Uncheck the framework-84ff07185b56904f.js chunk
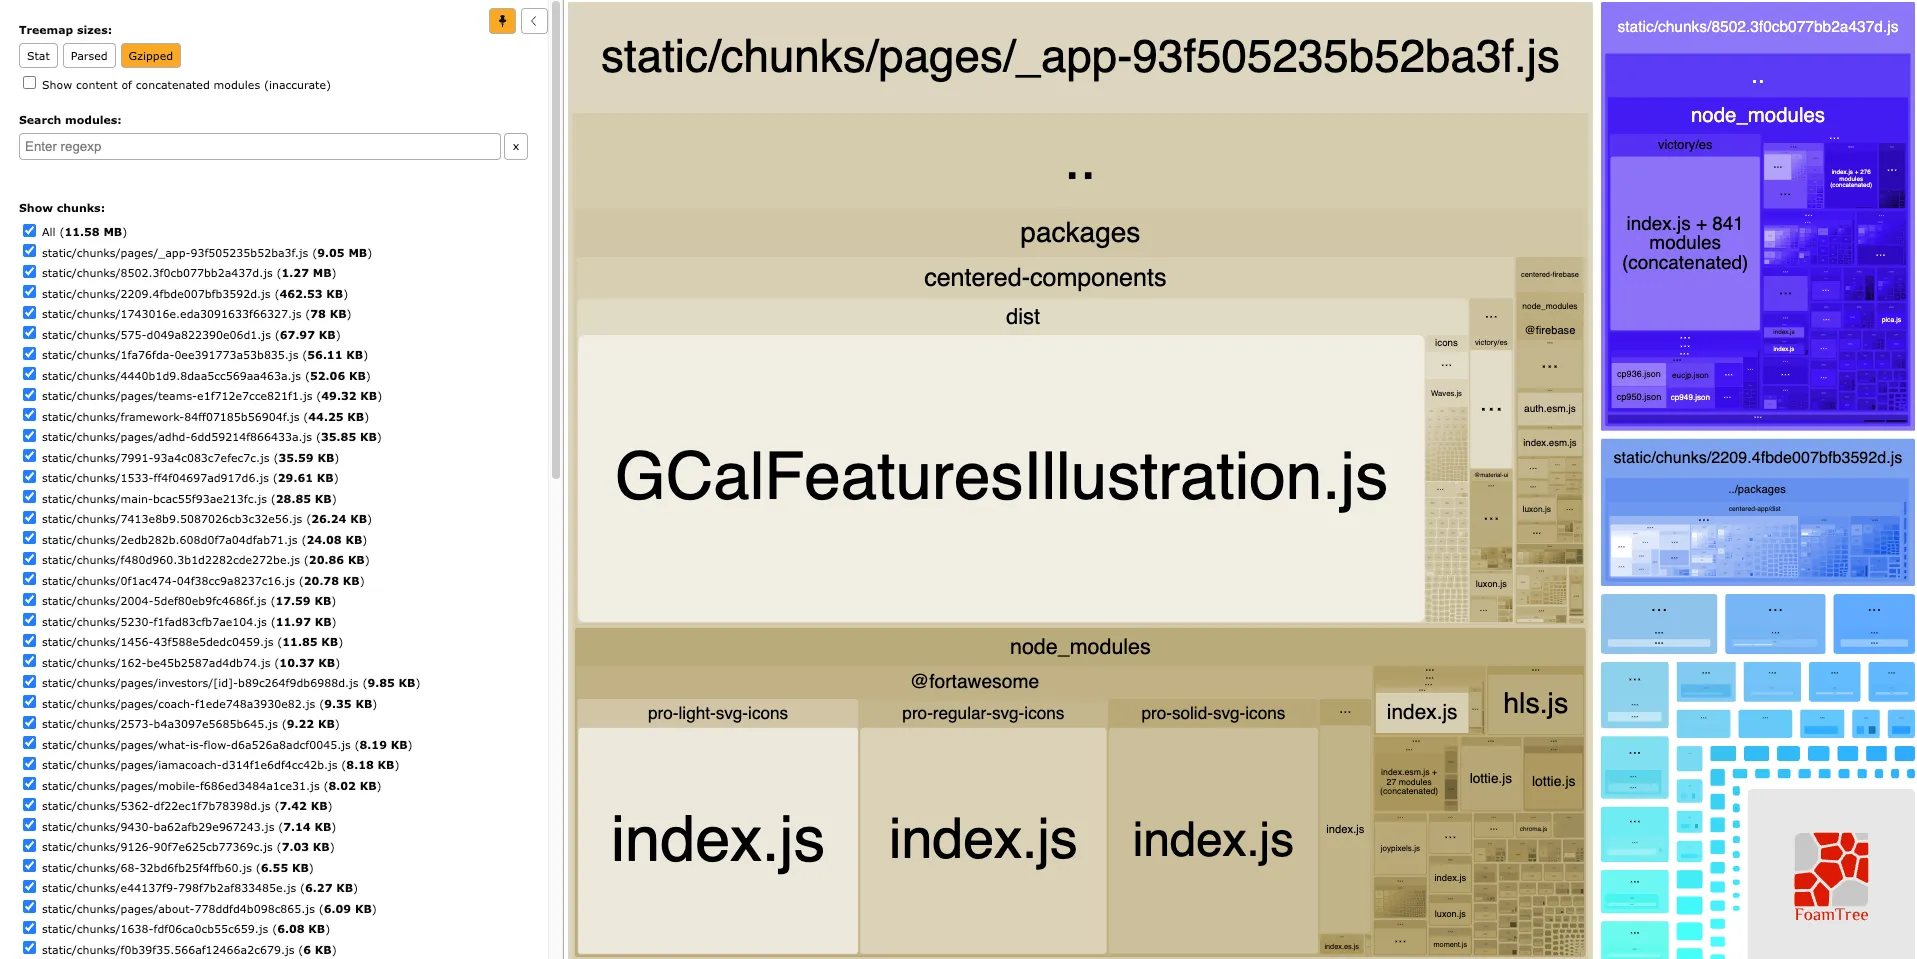The height and width of the screenshot is (959, 1917). pyautogui.click(x=29, y=415)
